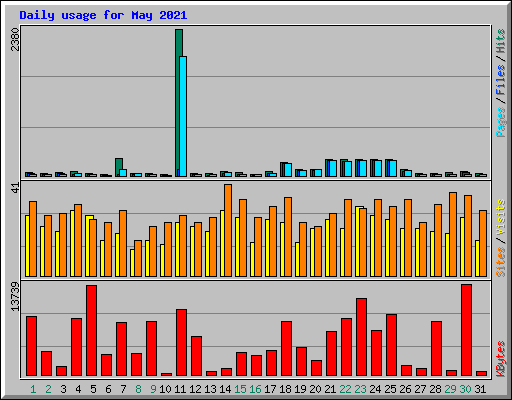Viewport: 512px width, 400px height.
Task: Click day 11 on the date axis
Action: (180, 389)
